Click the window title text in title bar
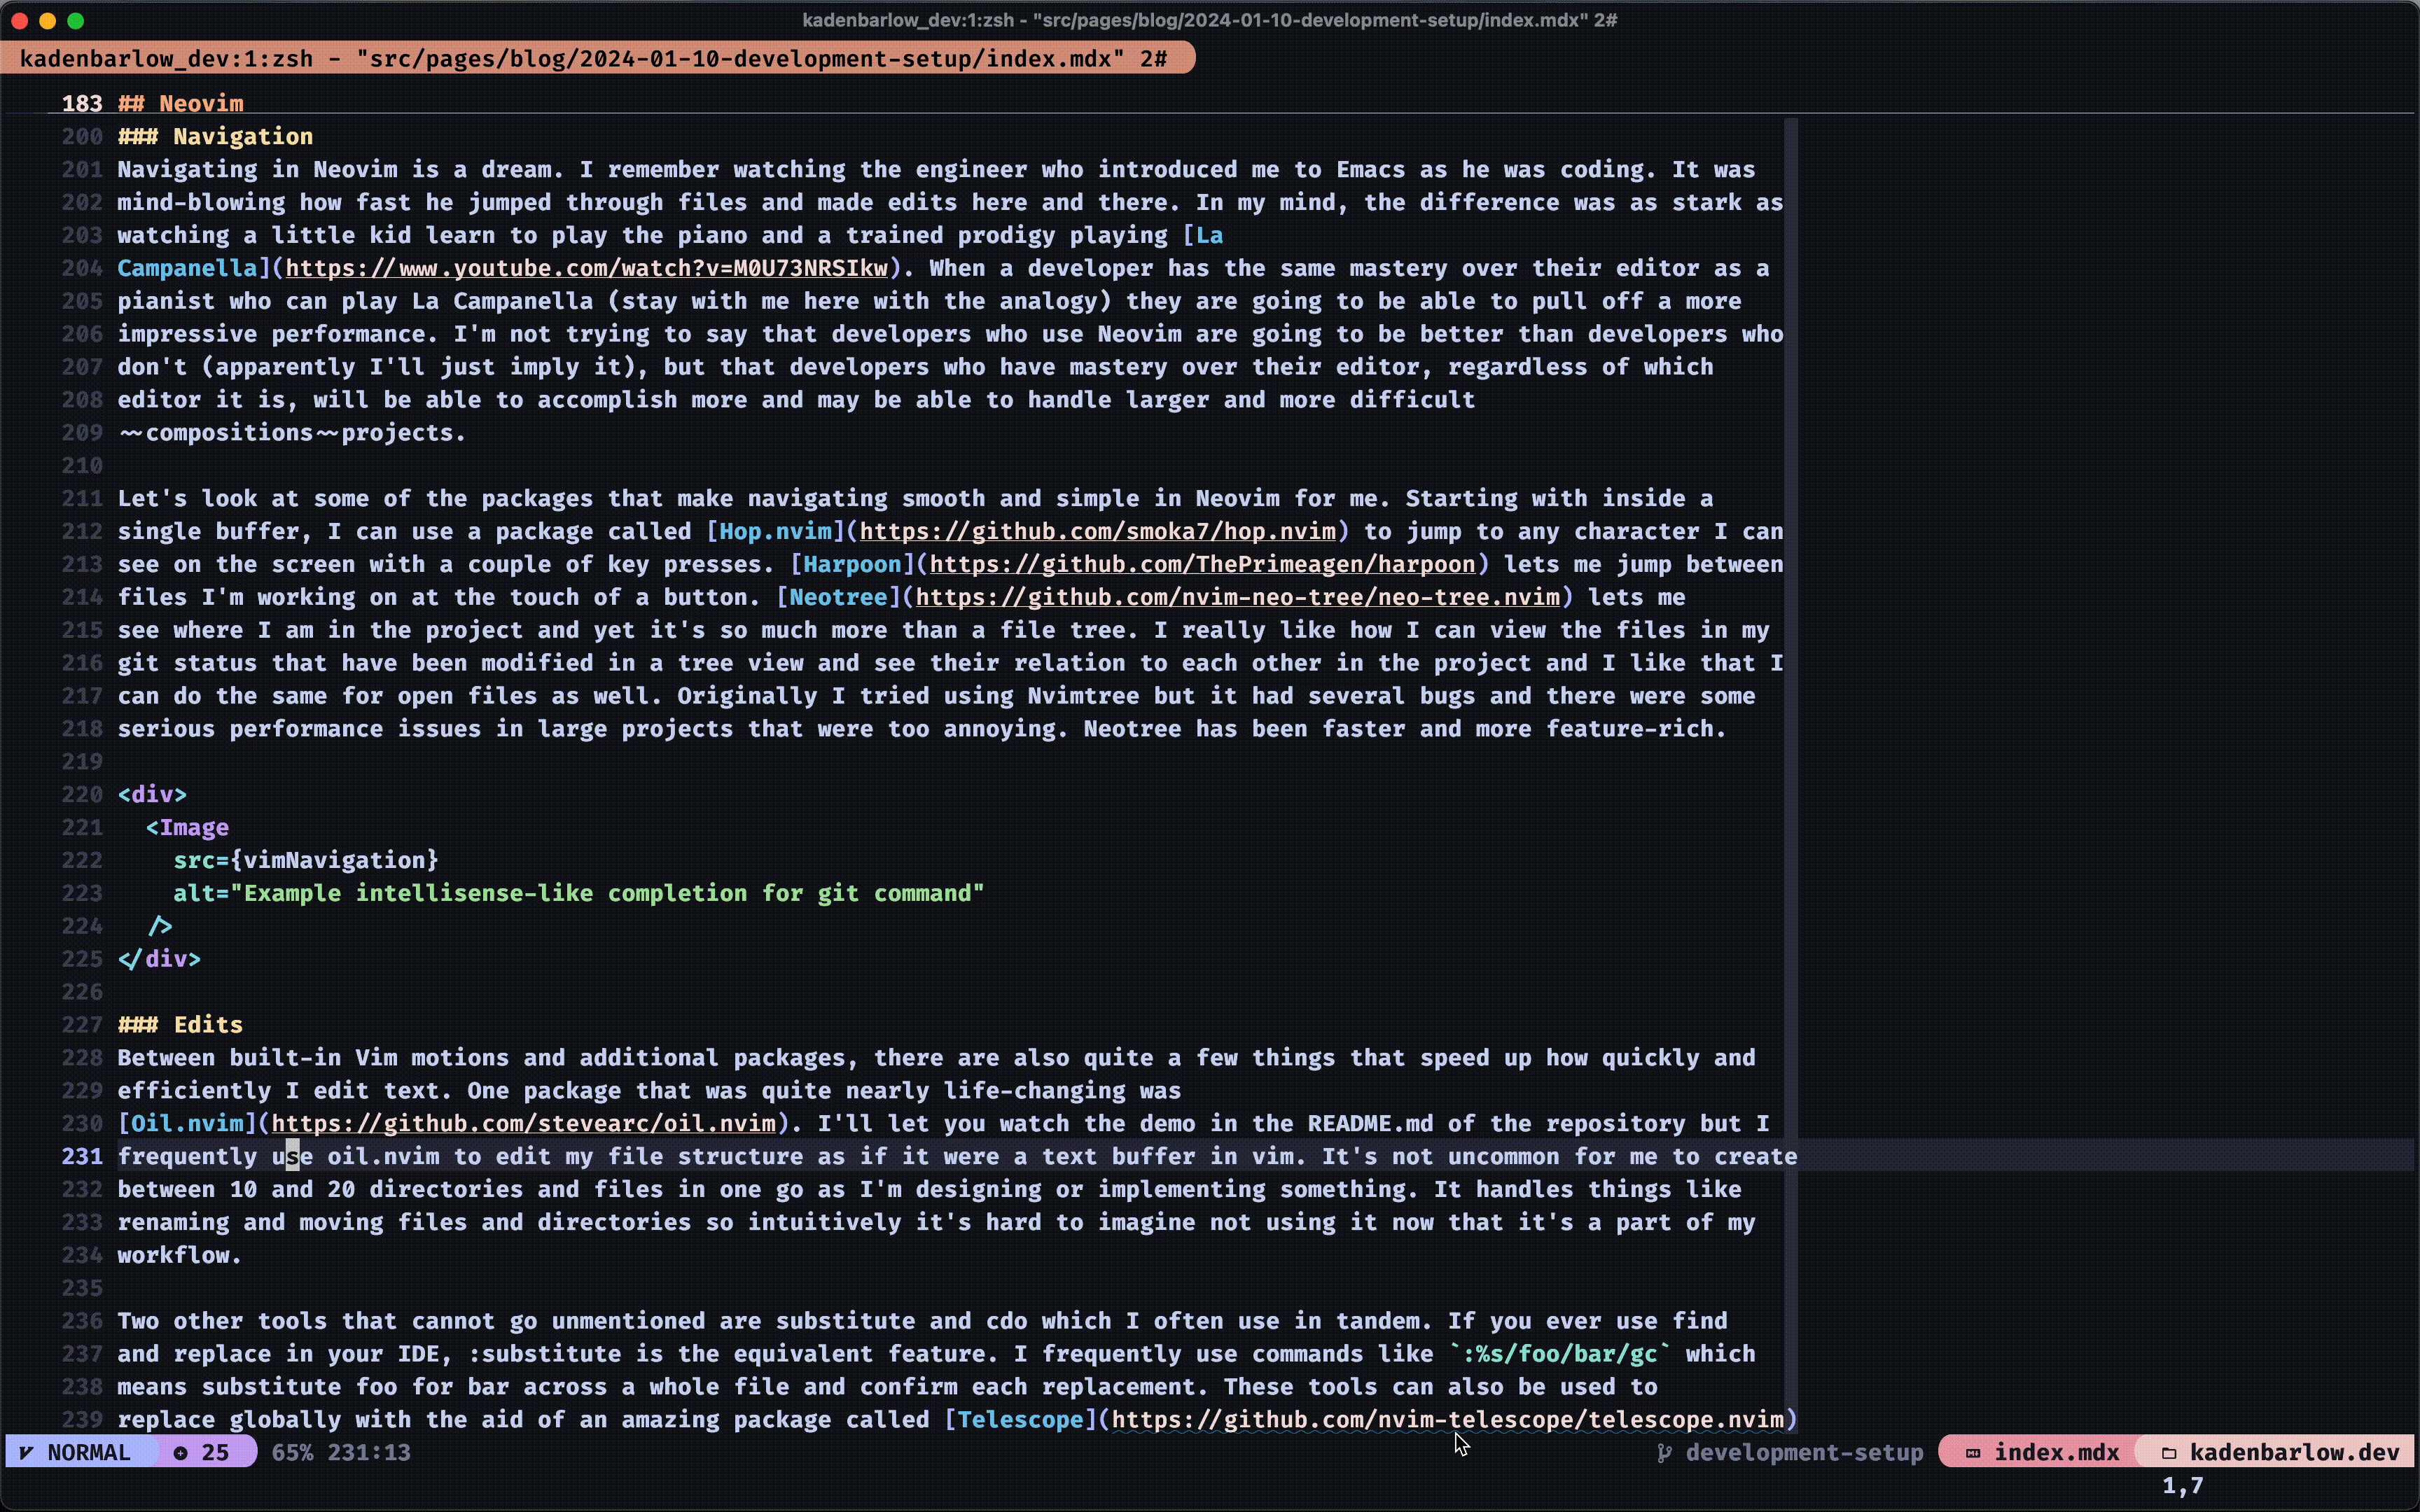The image size is (2420, 1512). (x=1210, y=20)
